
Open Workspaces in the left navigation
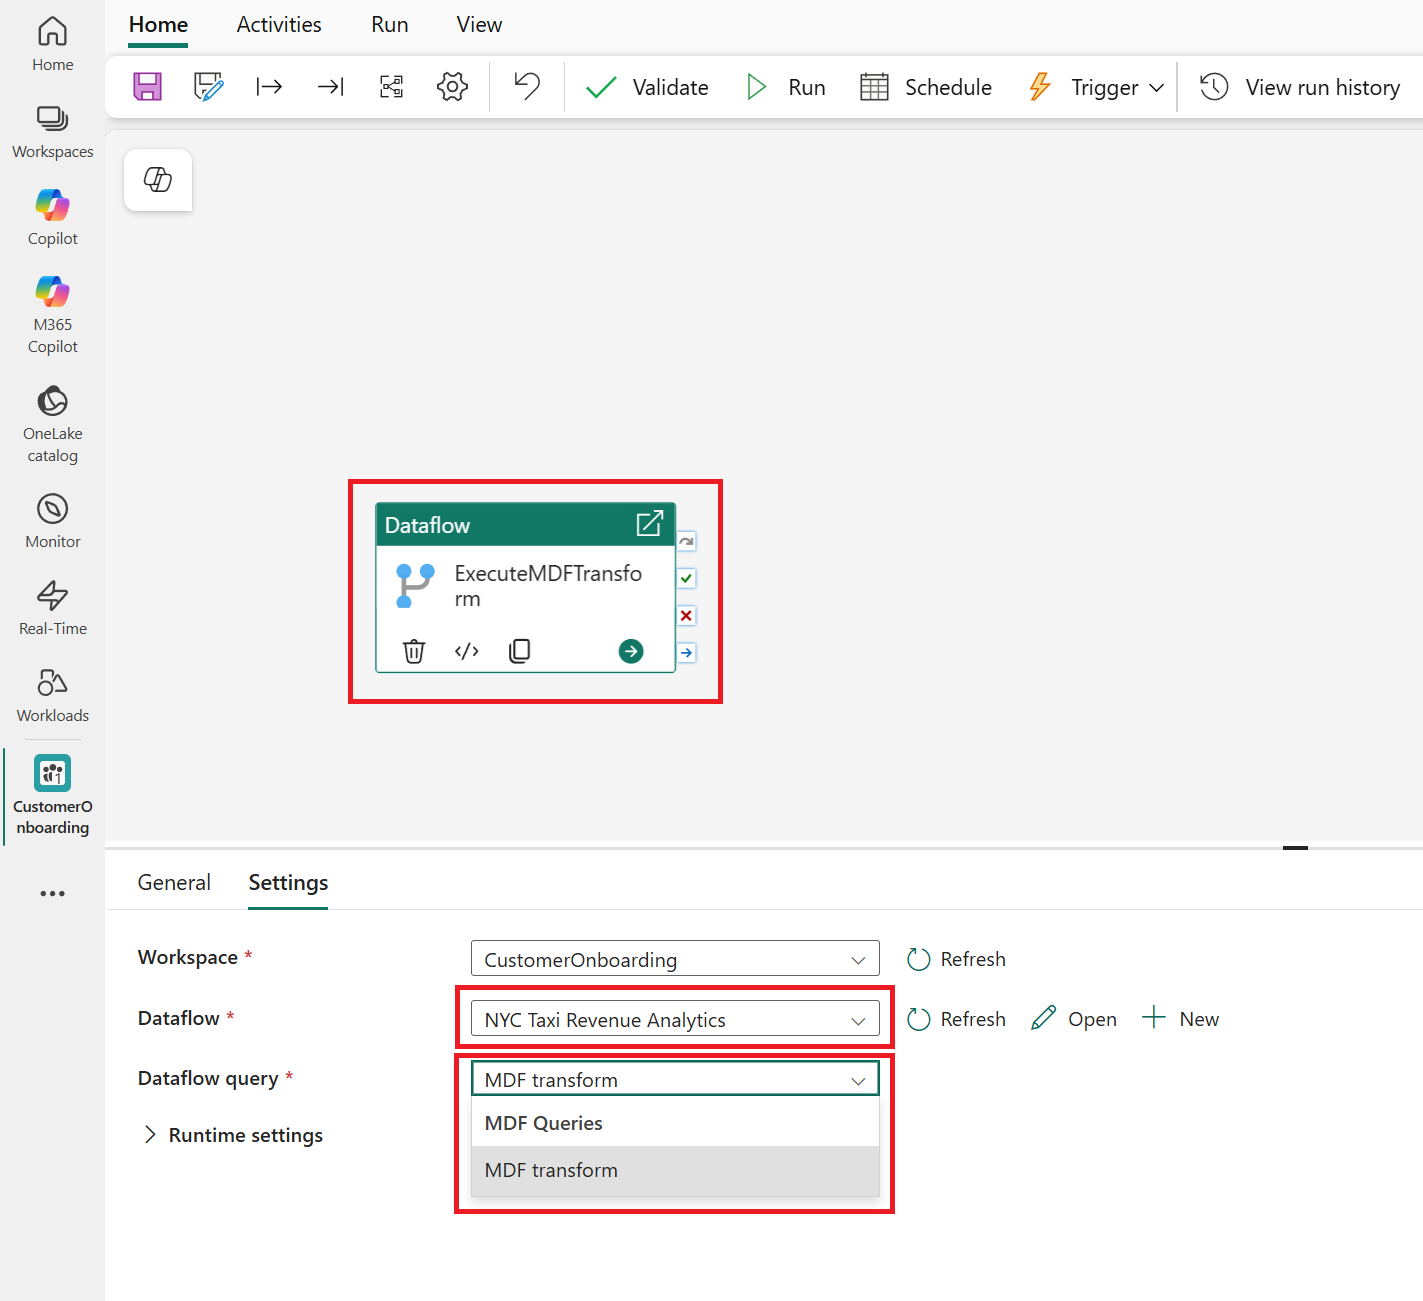point(52,132)
